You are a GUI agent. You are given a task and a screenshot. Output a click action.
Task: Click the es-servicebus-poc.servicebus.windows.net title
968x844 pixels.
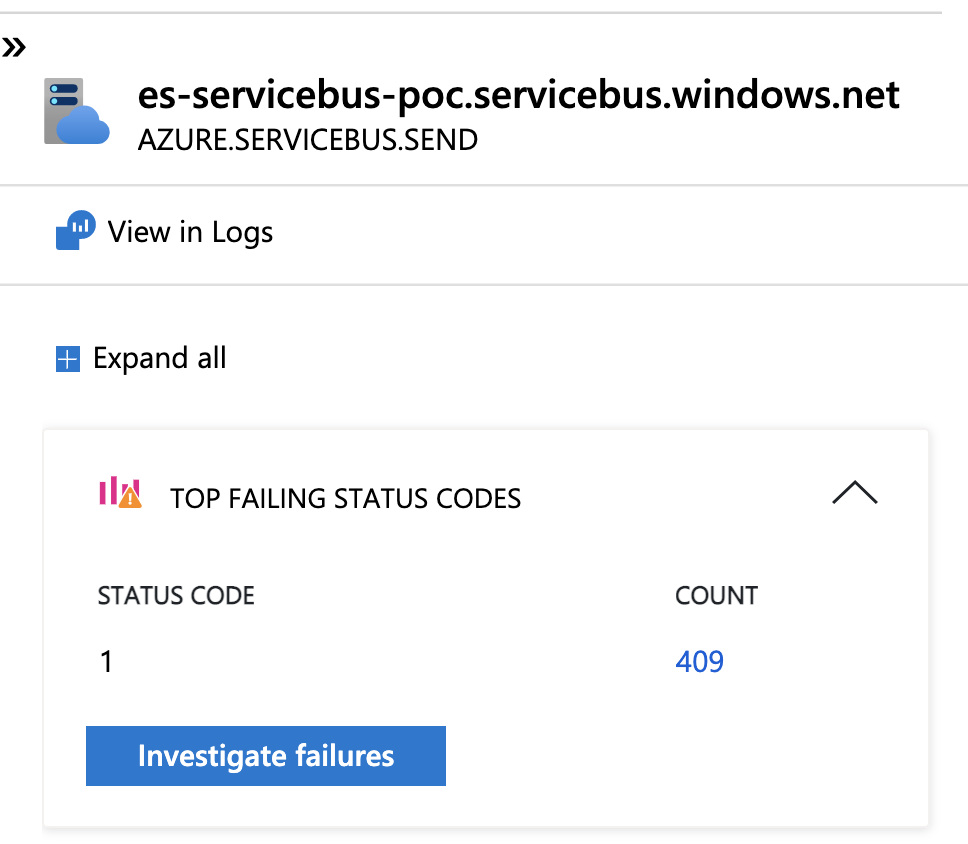tap(518, 95)
